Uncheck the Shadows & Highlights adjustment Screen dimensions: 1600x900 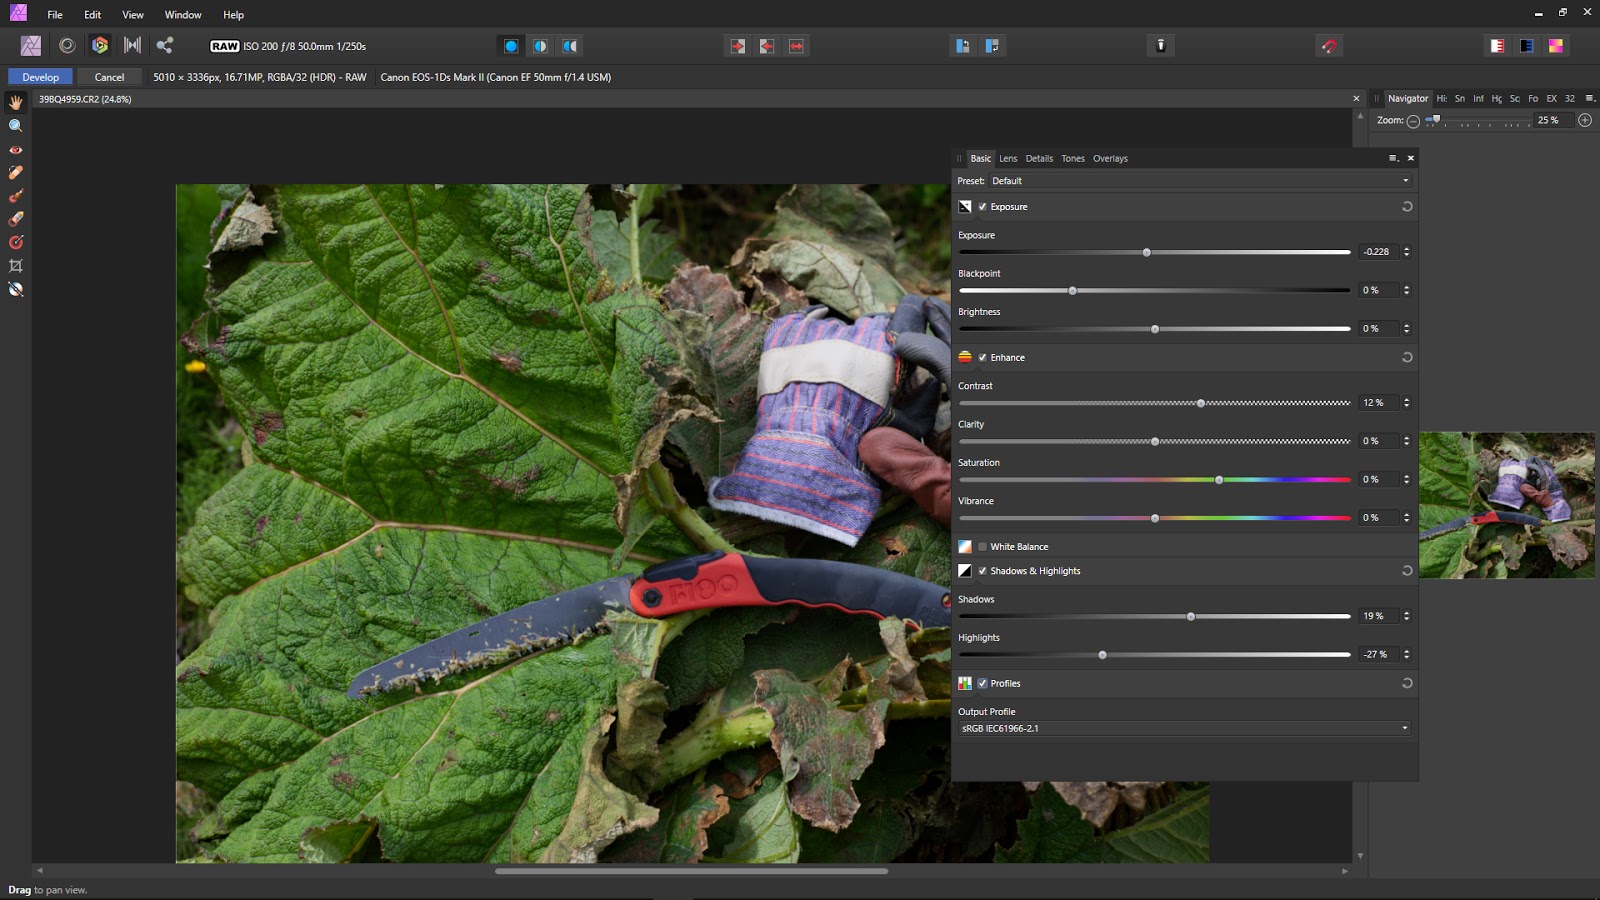(980, 570)
